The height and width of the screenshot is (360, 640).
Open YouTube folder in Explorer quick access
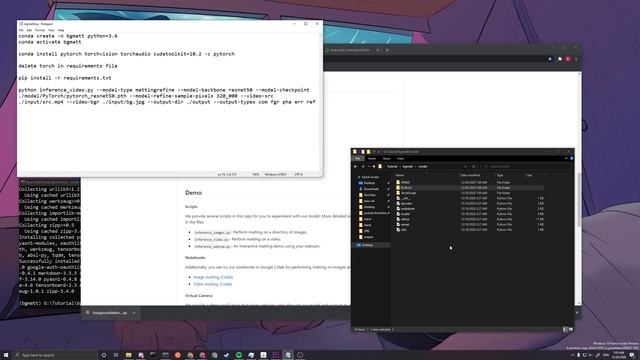[x=369, y=195]
